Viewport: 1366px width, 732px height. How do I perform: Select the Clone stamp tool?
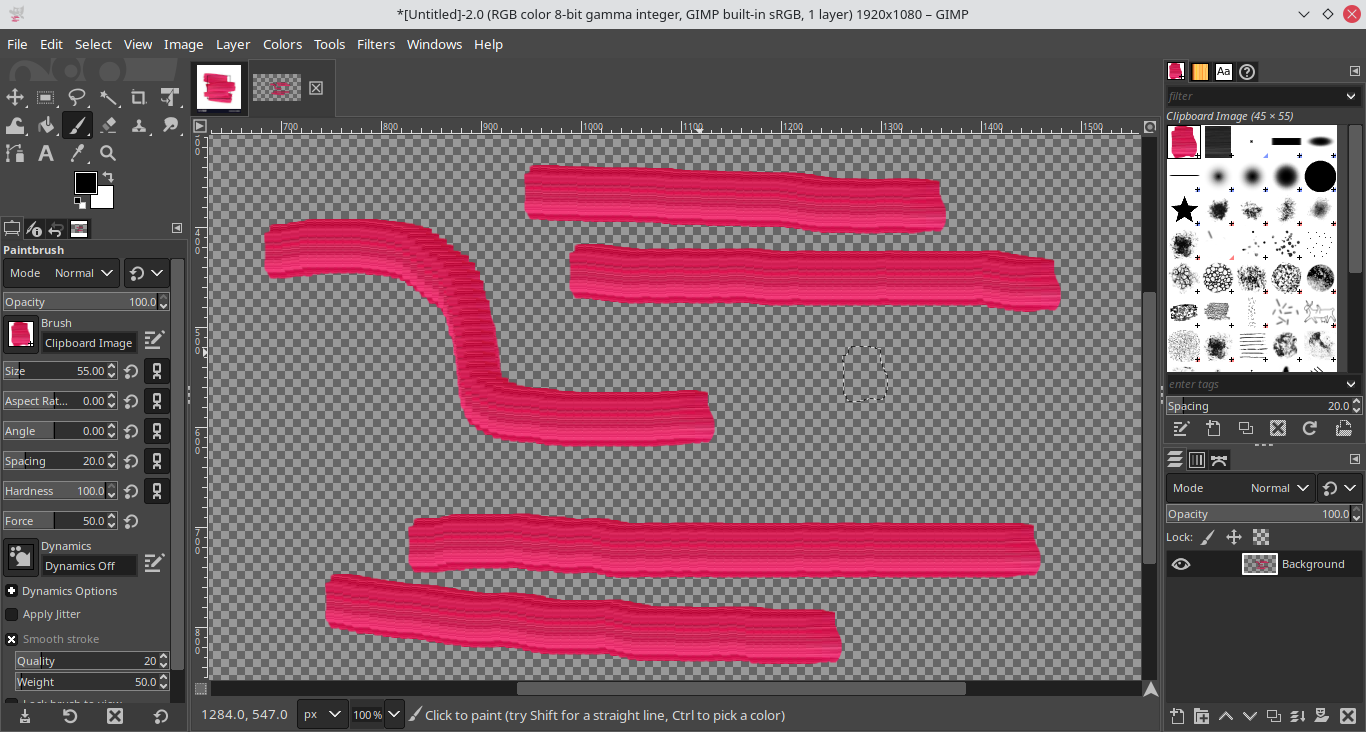coord(139,125)
